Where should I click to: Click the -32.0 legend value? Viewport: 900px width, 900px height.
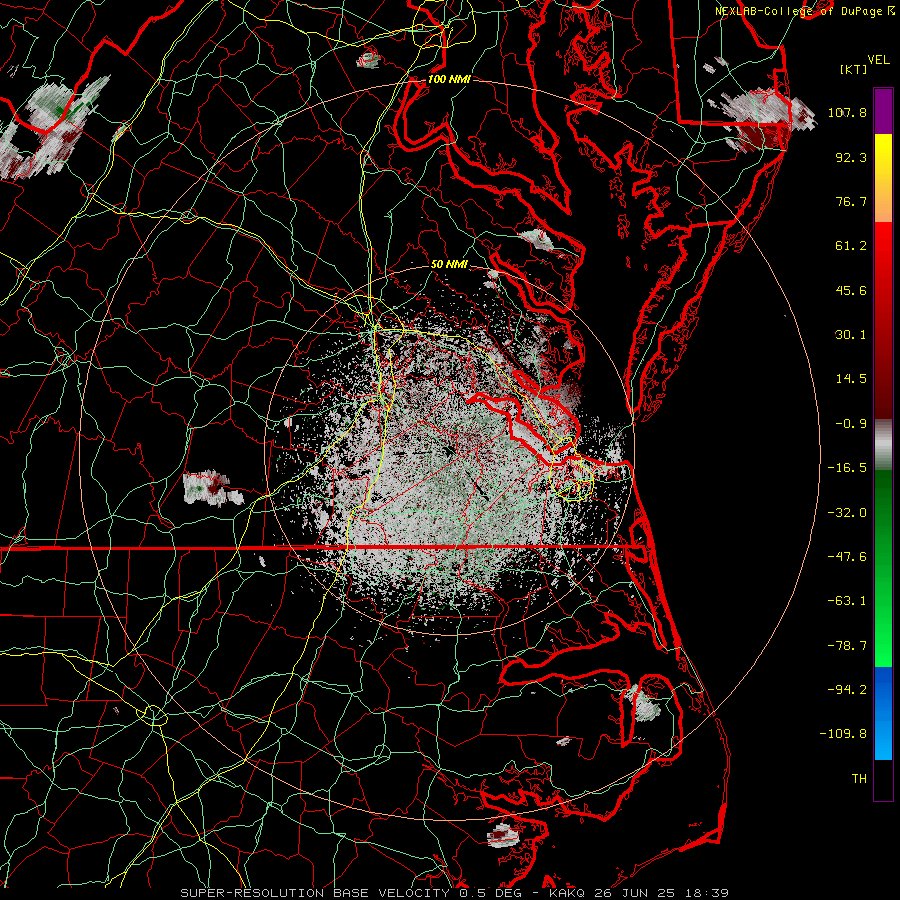(847, 513)
